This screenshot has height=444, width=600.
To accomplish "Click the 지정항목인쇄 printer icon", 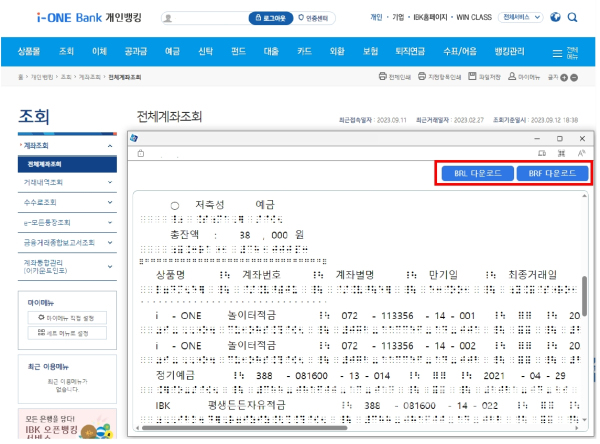I will (422, 76).
